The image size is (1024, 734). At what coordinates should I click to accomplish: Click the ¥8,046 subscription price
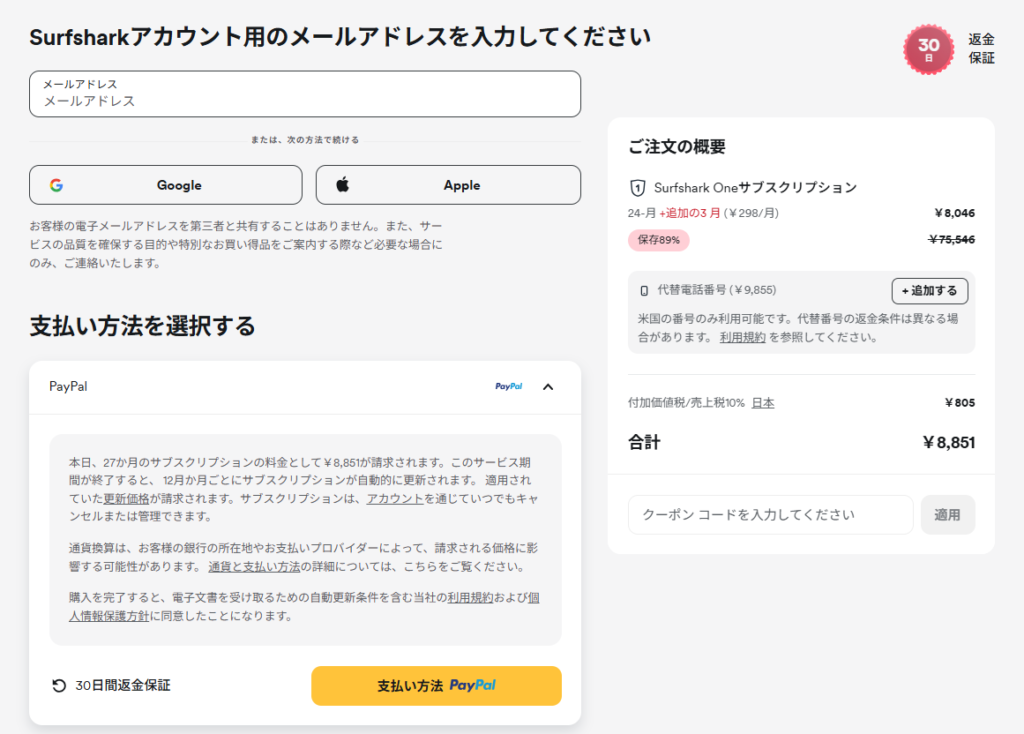(x=954, y=213)
